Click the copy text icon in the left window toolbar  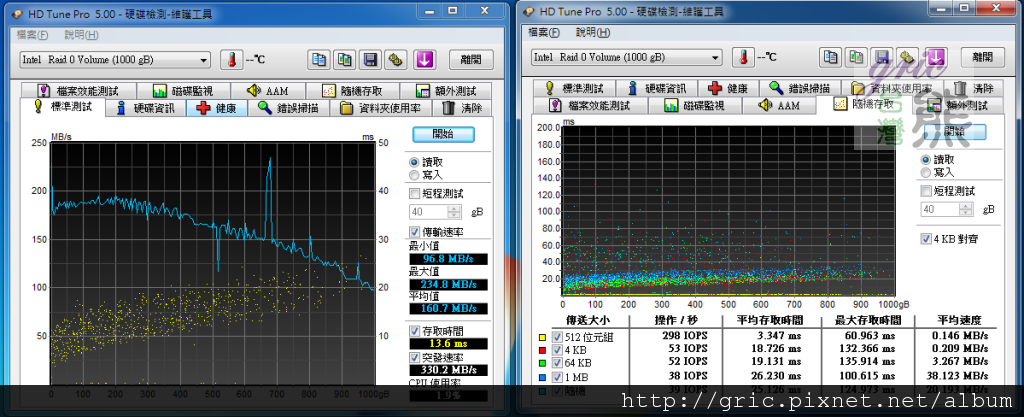point(319,60)
